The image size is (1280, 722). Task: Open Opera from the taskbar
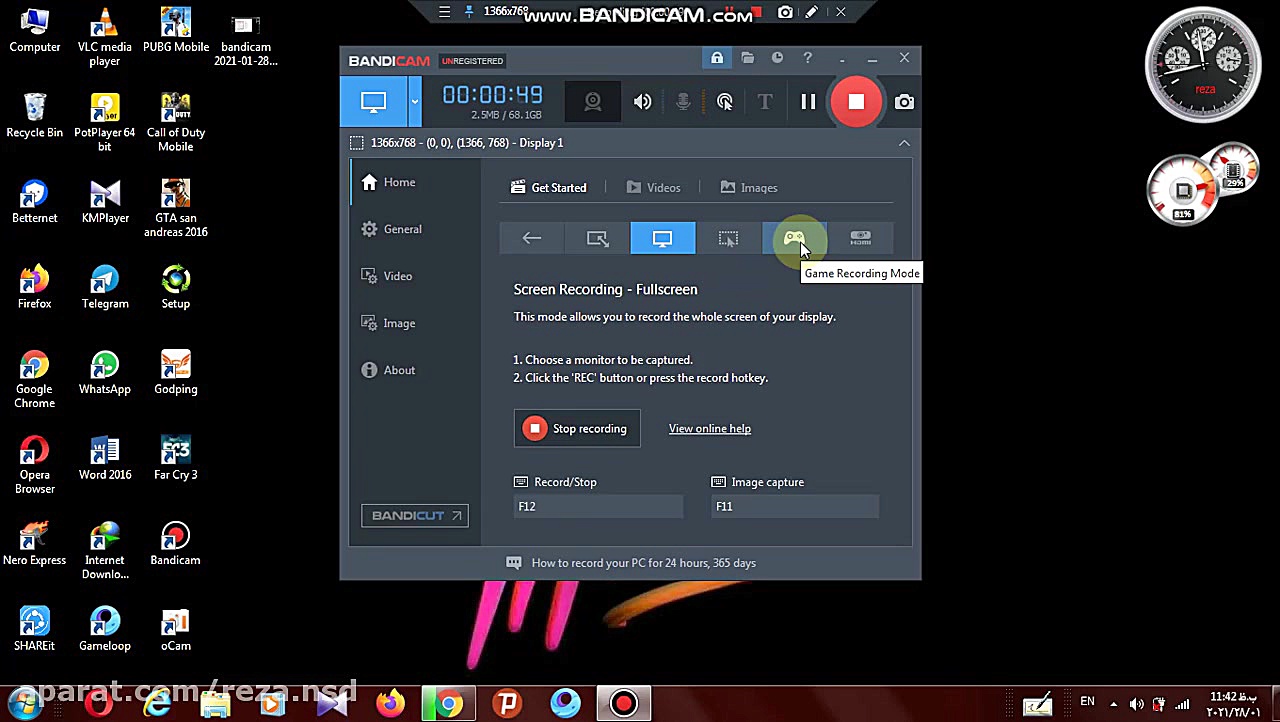tap(99, 704)
